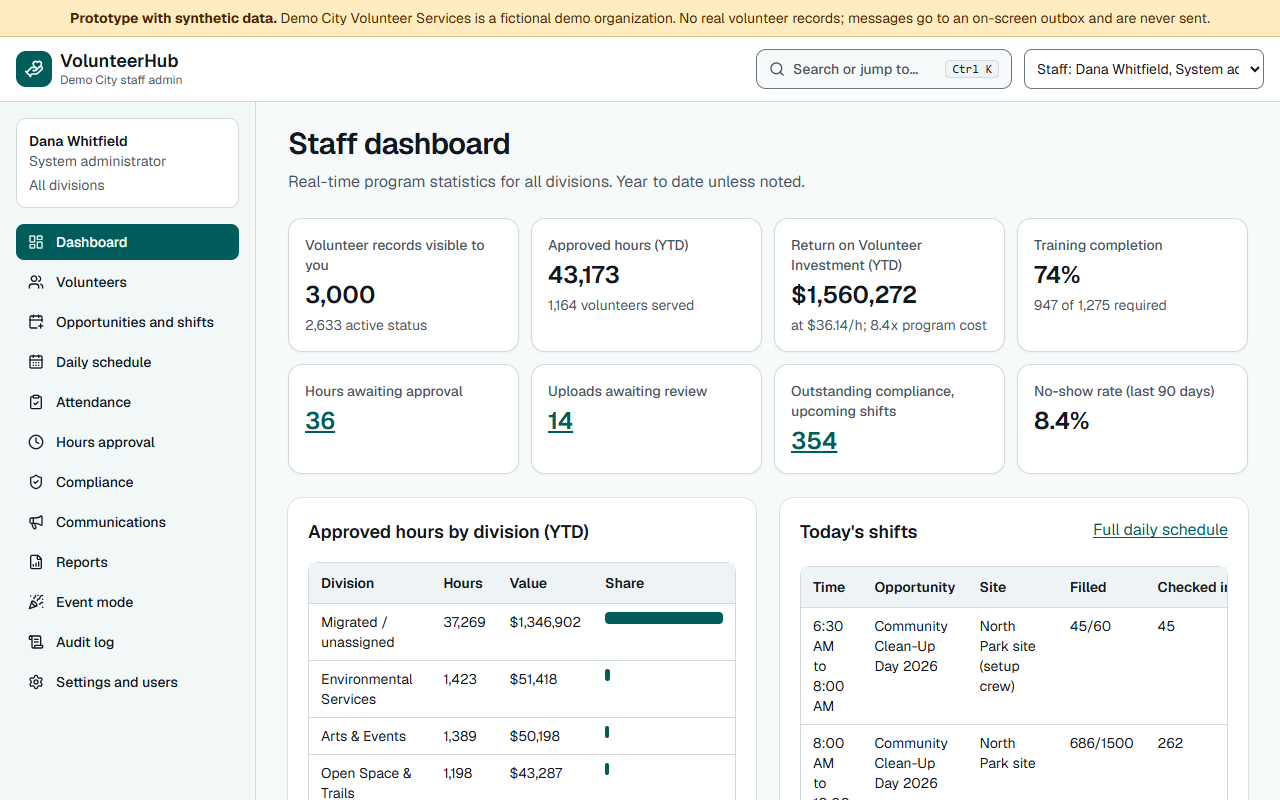This screenshot has width=1280, height=800.
Task: Click the $1,560,272 return value
Action: [854, 295]
